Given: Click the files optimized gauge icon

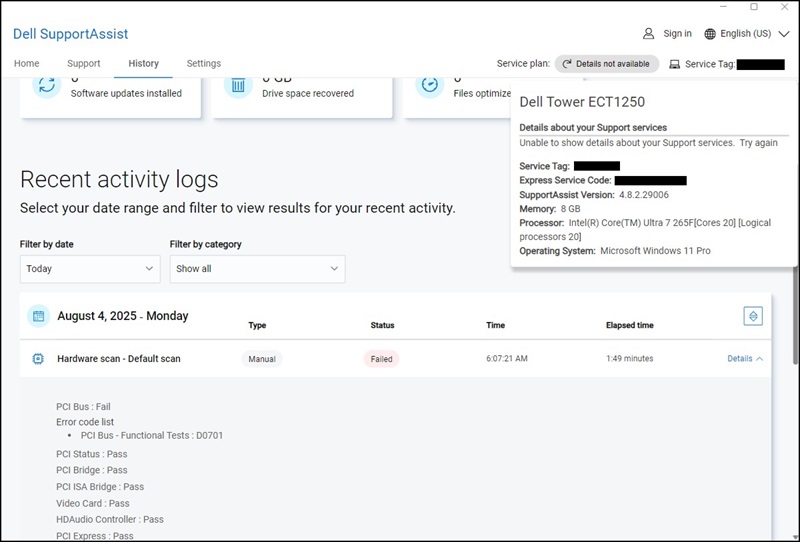Looking at the screenshot, I should (x=429, y=85).
